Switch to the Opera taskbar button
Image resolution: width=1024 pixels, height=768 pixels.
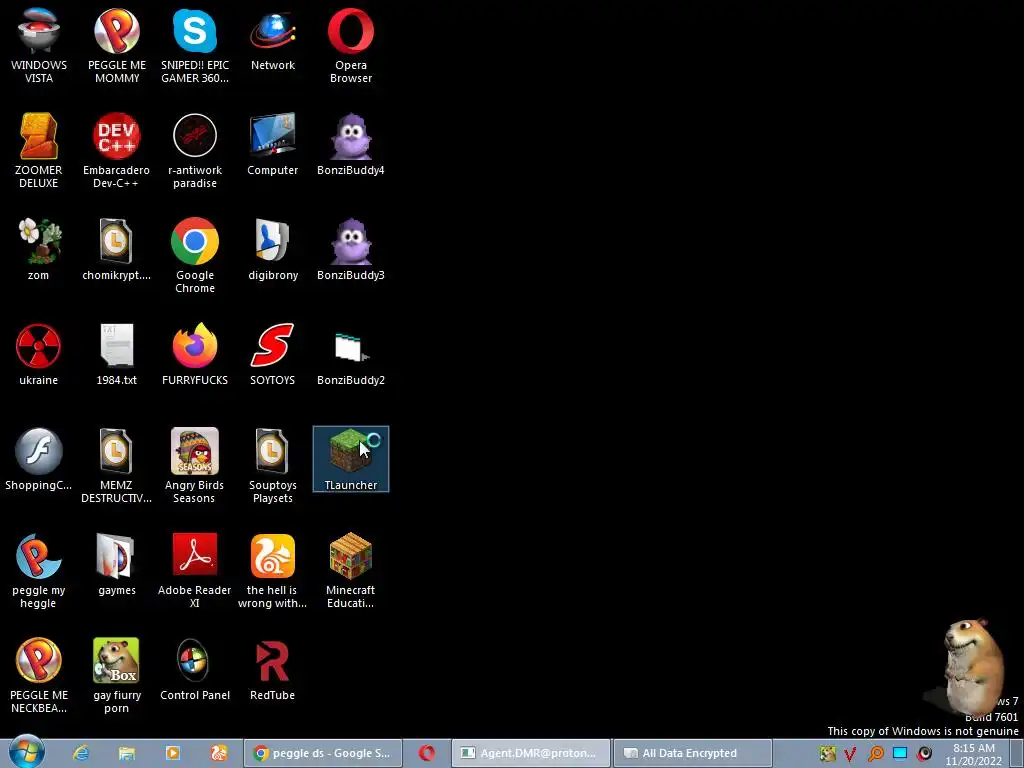coord(427,753)
